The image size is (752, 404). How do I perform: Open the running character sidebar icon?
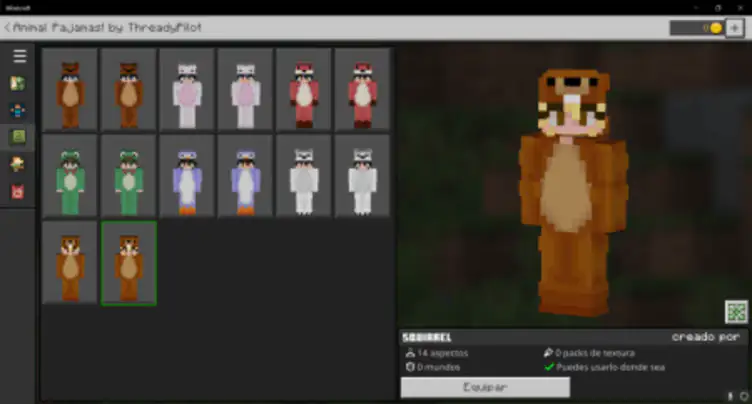click(x=18, y=165)
